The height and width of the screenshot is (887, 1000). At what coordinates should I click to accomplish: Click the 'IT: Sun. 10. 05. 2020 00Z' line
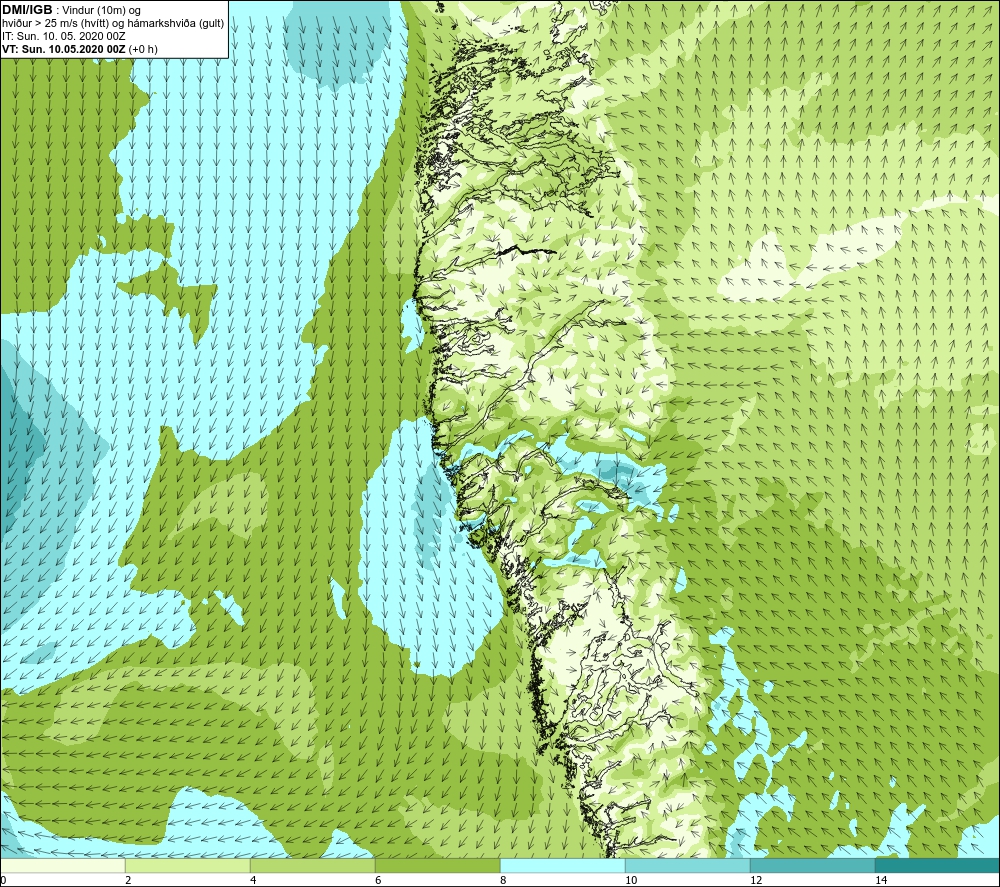click(x=63, y=36)
